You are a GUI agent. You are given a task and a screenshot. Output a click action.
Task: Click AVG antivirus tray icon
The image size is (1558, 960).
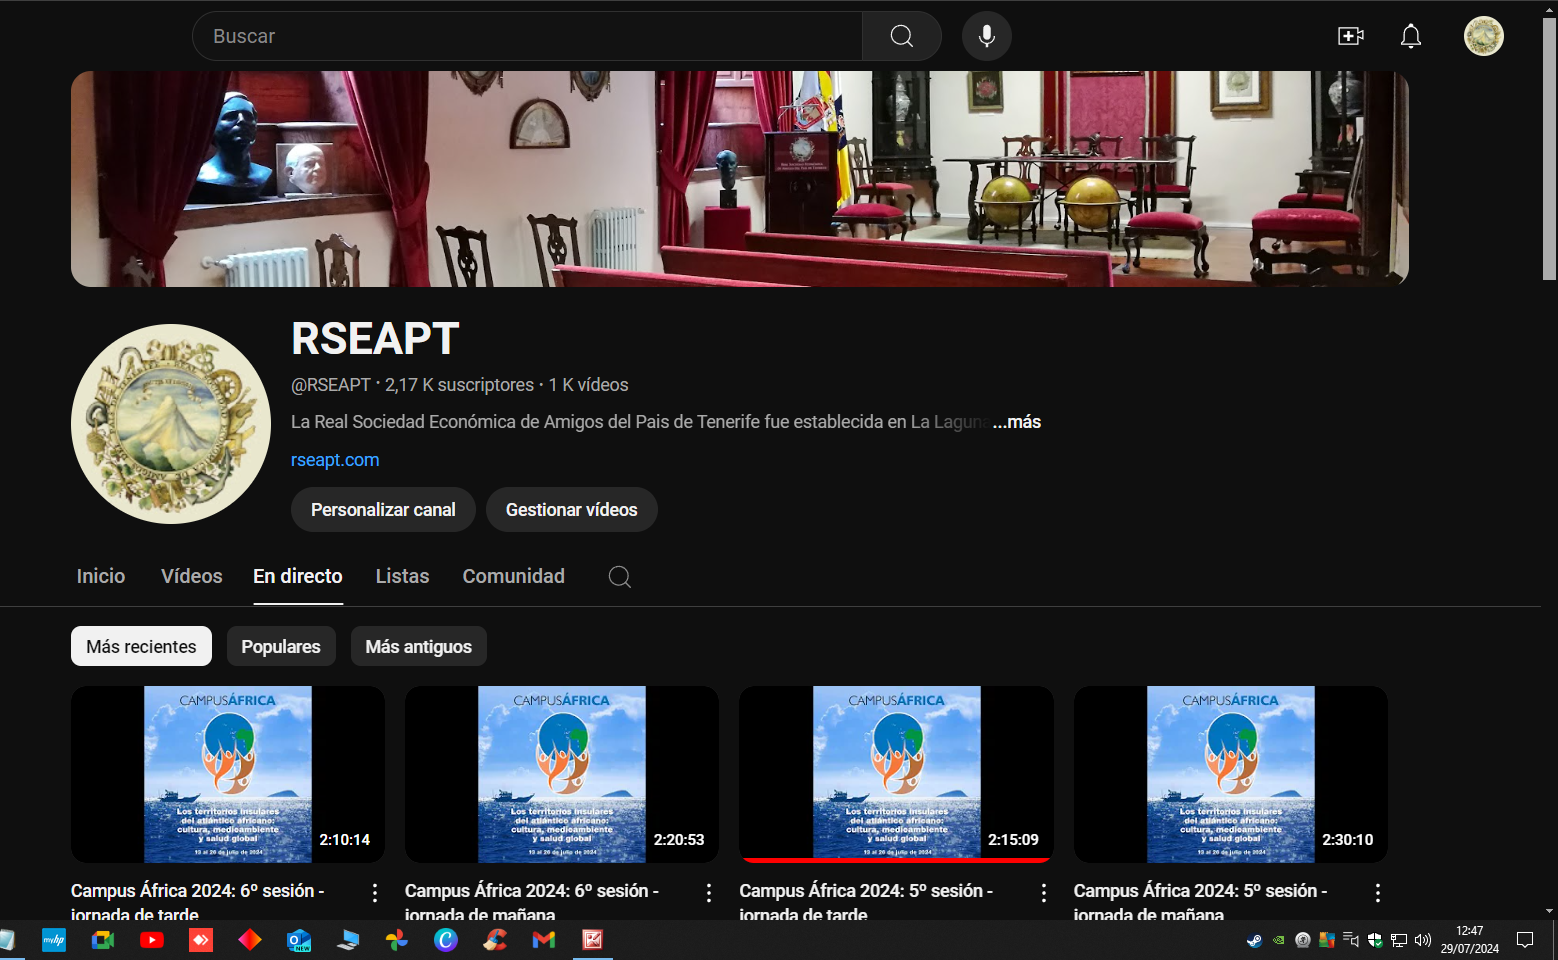point(1327,940)
